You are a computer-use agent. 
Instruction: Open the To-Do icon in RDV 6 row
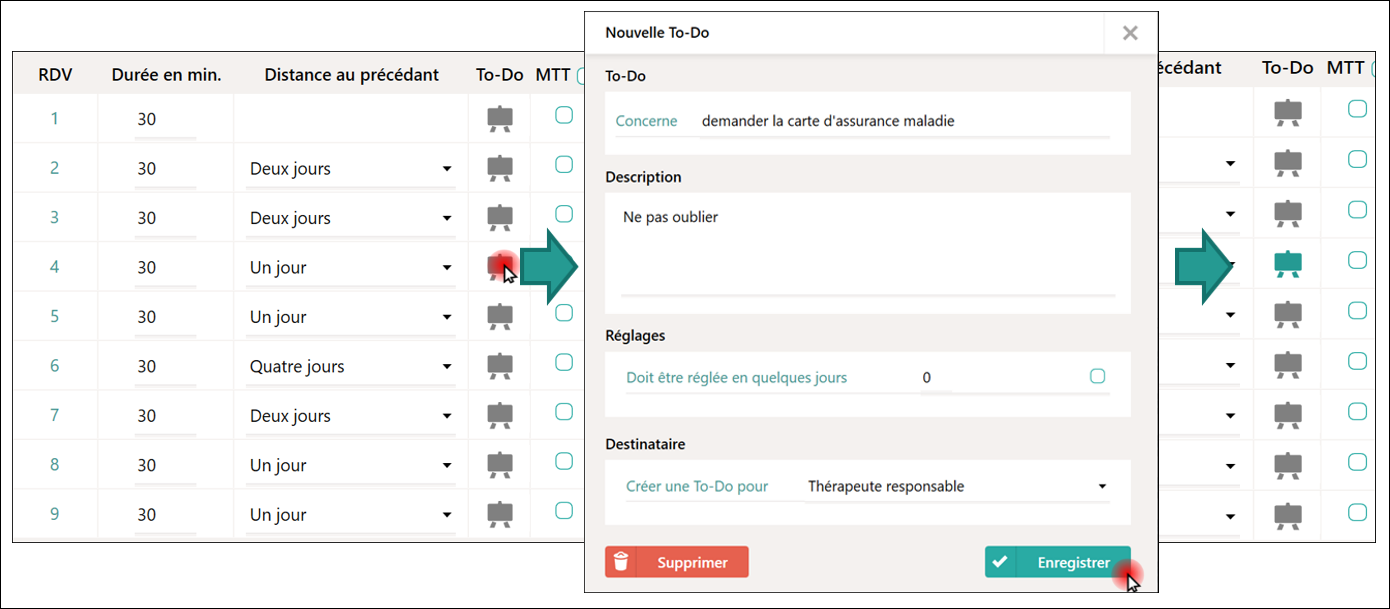click(x=499, y=366)
